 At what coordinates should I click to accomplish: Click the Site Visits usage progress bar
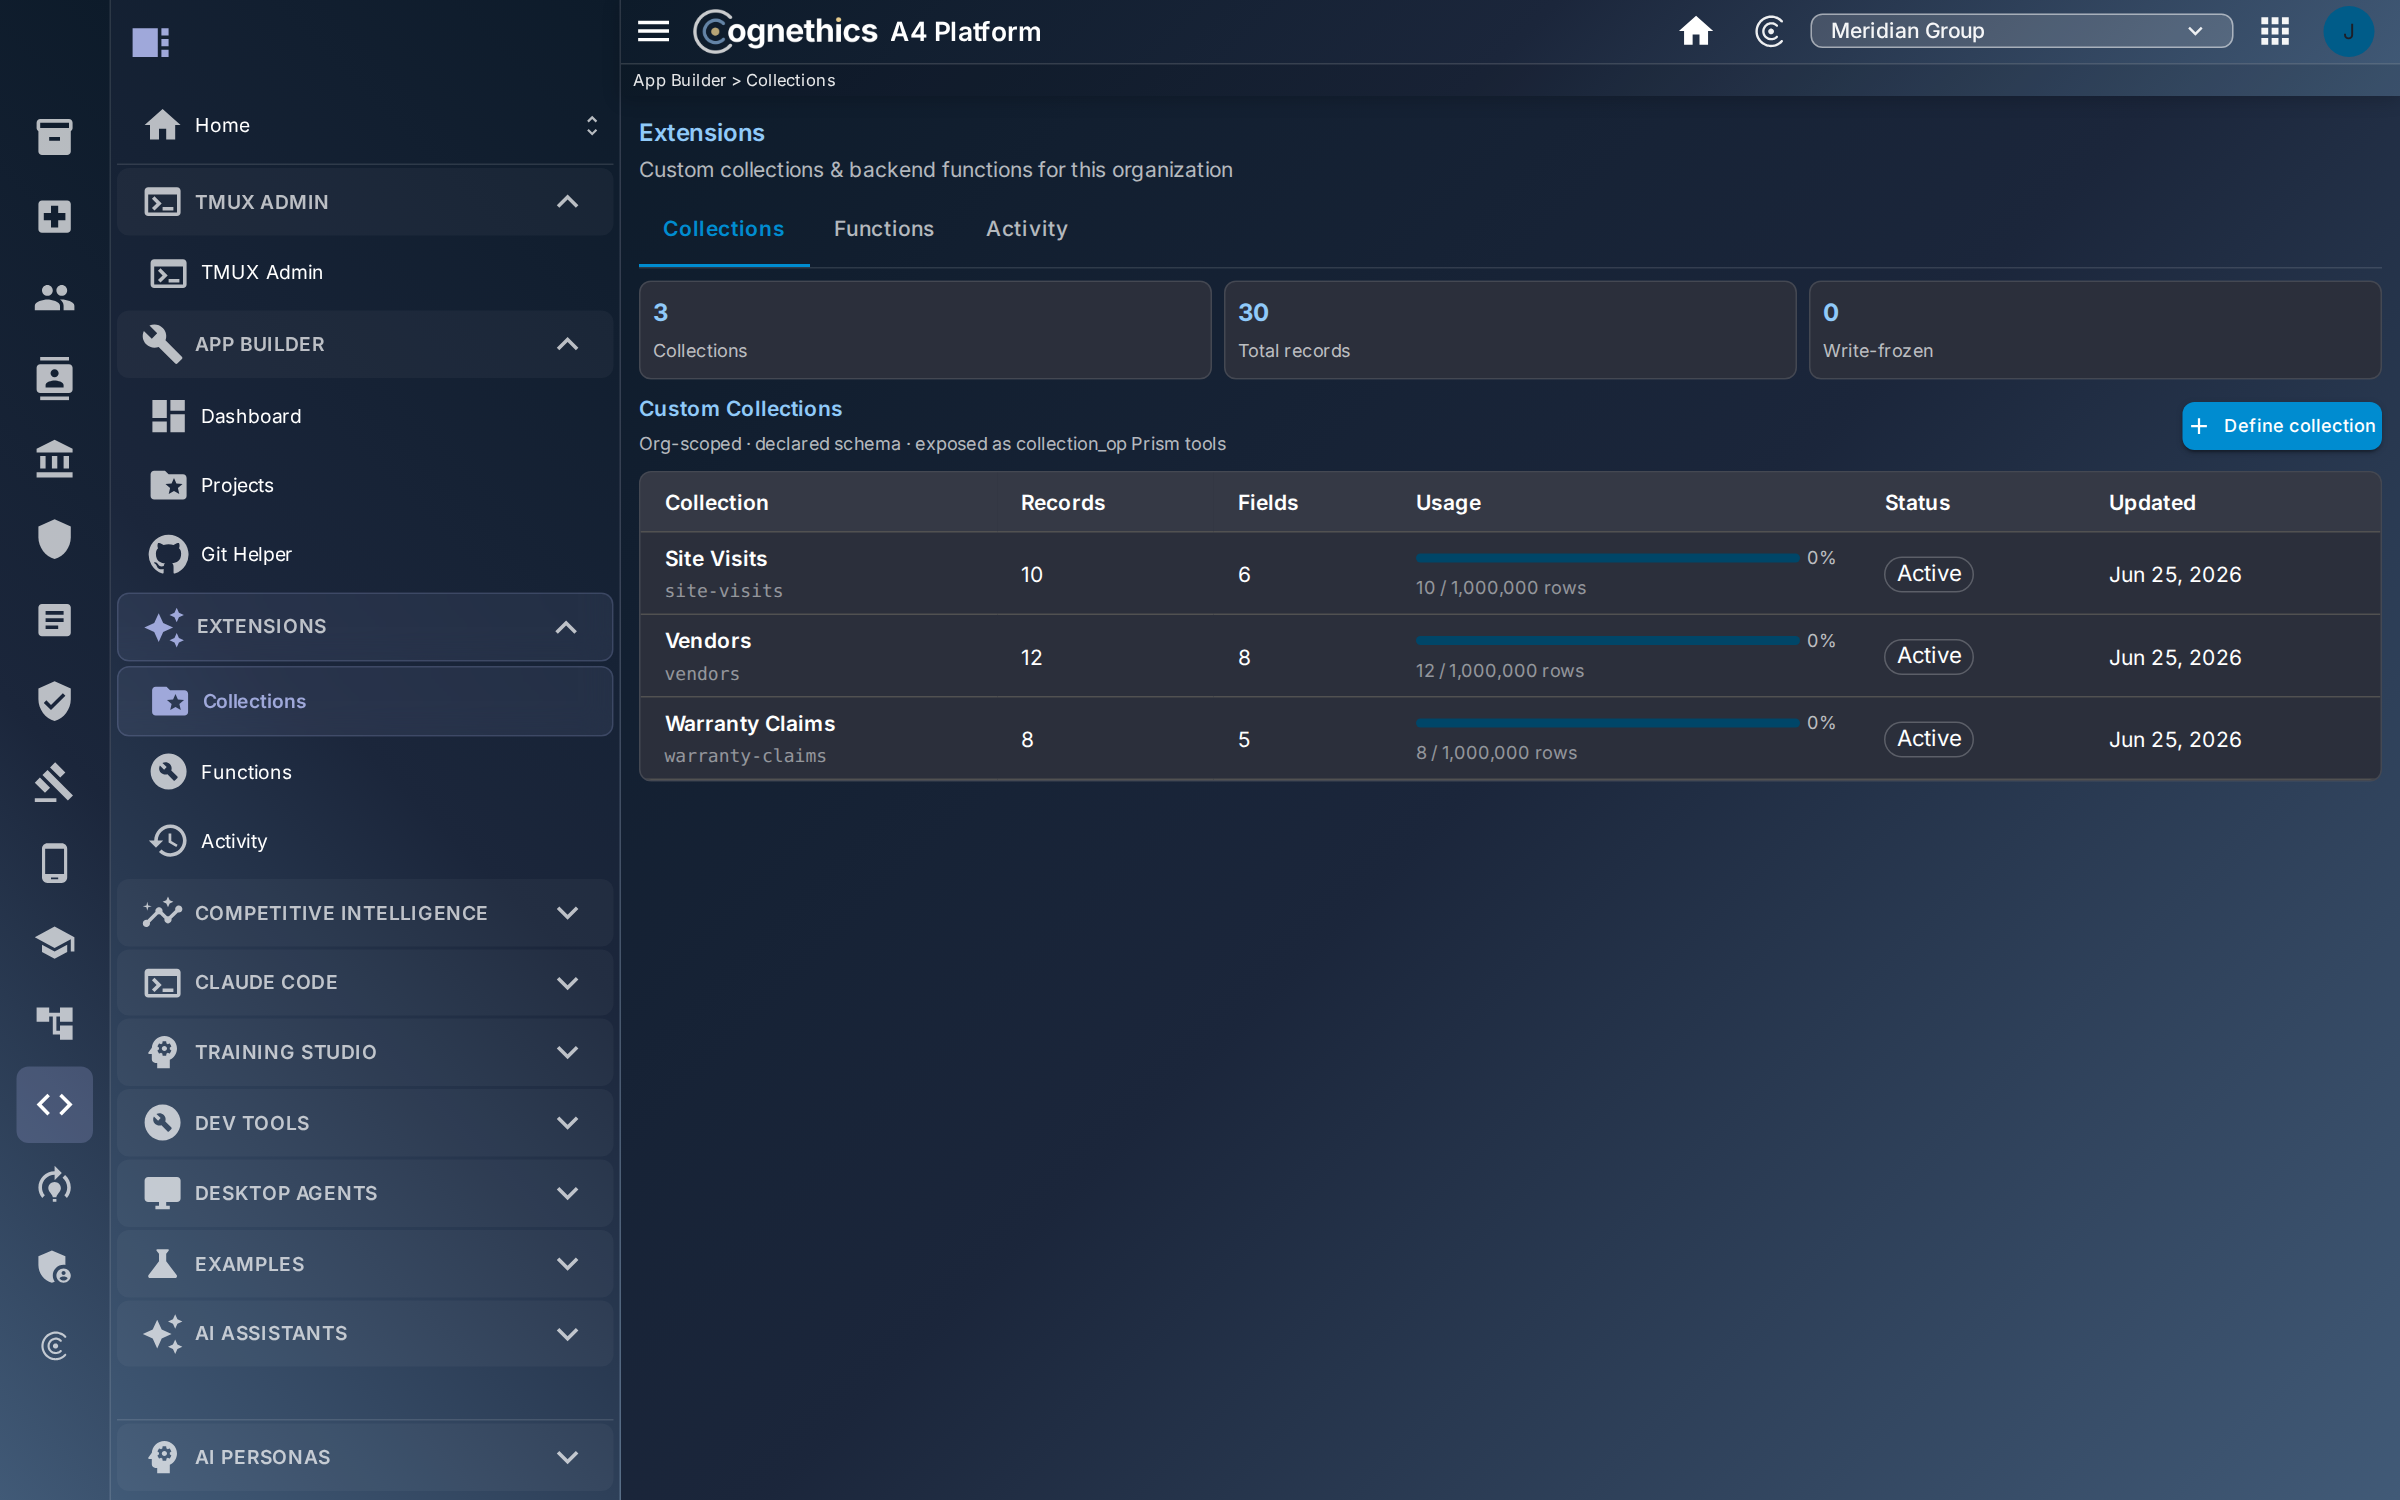pos(1607,558)
